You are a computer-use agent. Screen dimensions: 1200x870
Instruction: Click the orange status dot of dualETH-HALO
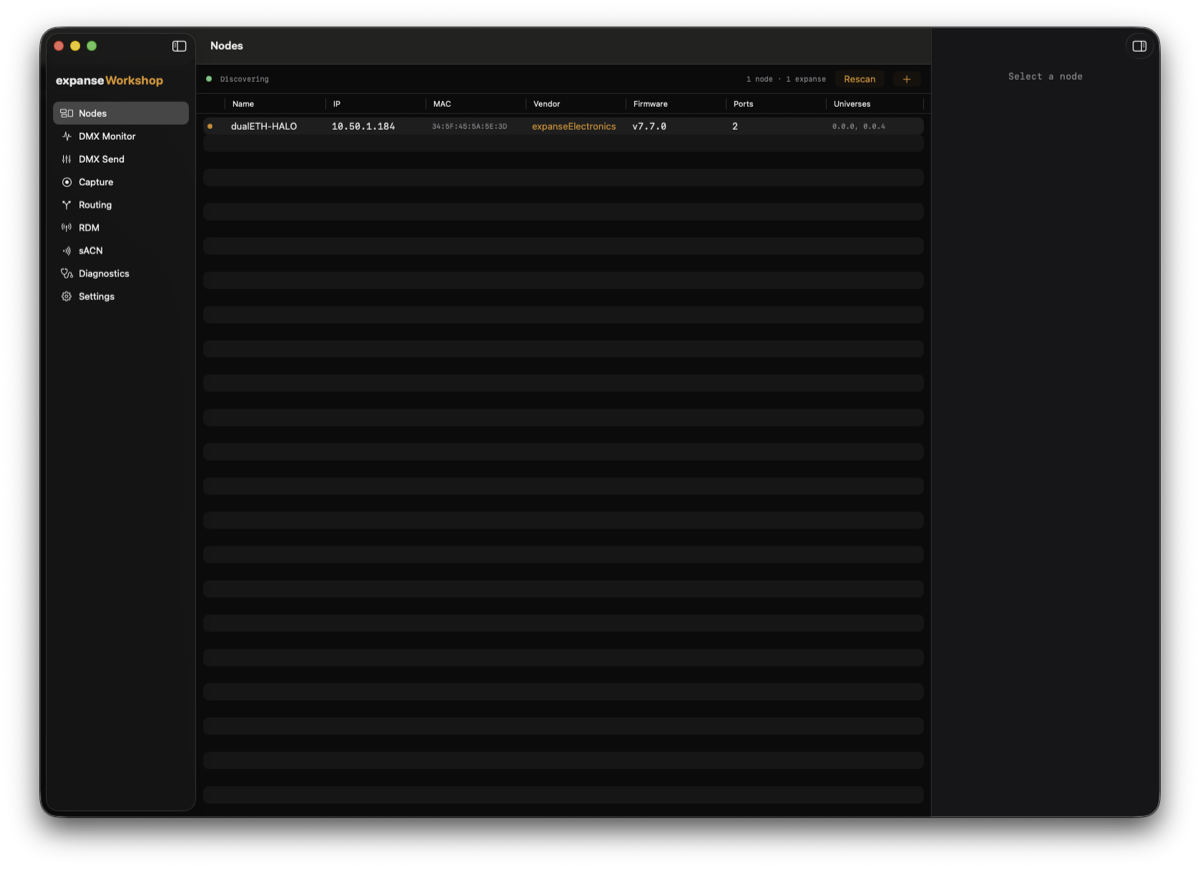pos(209,127)
